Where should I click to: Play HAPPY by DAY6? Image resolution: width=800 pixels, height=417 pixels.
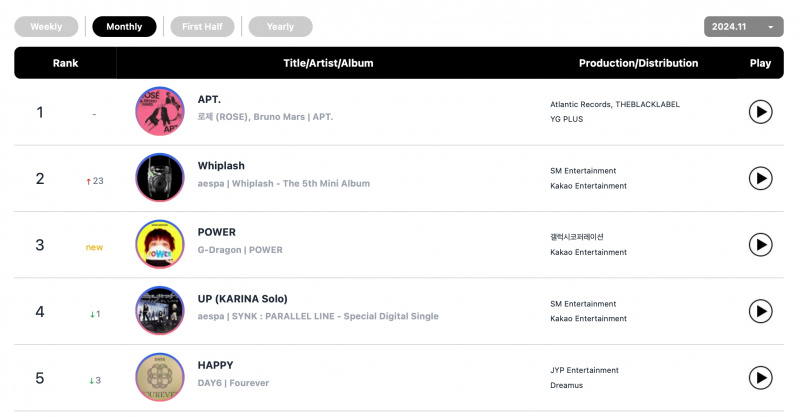(760, 378)
